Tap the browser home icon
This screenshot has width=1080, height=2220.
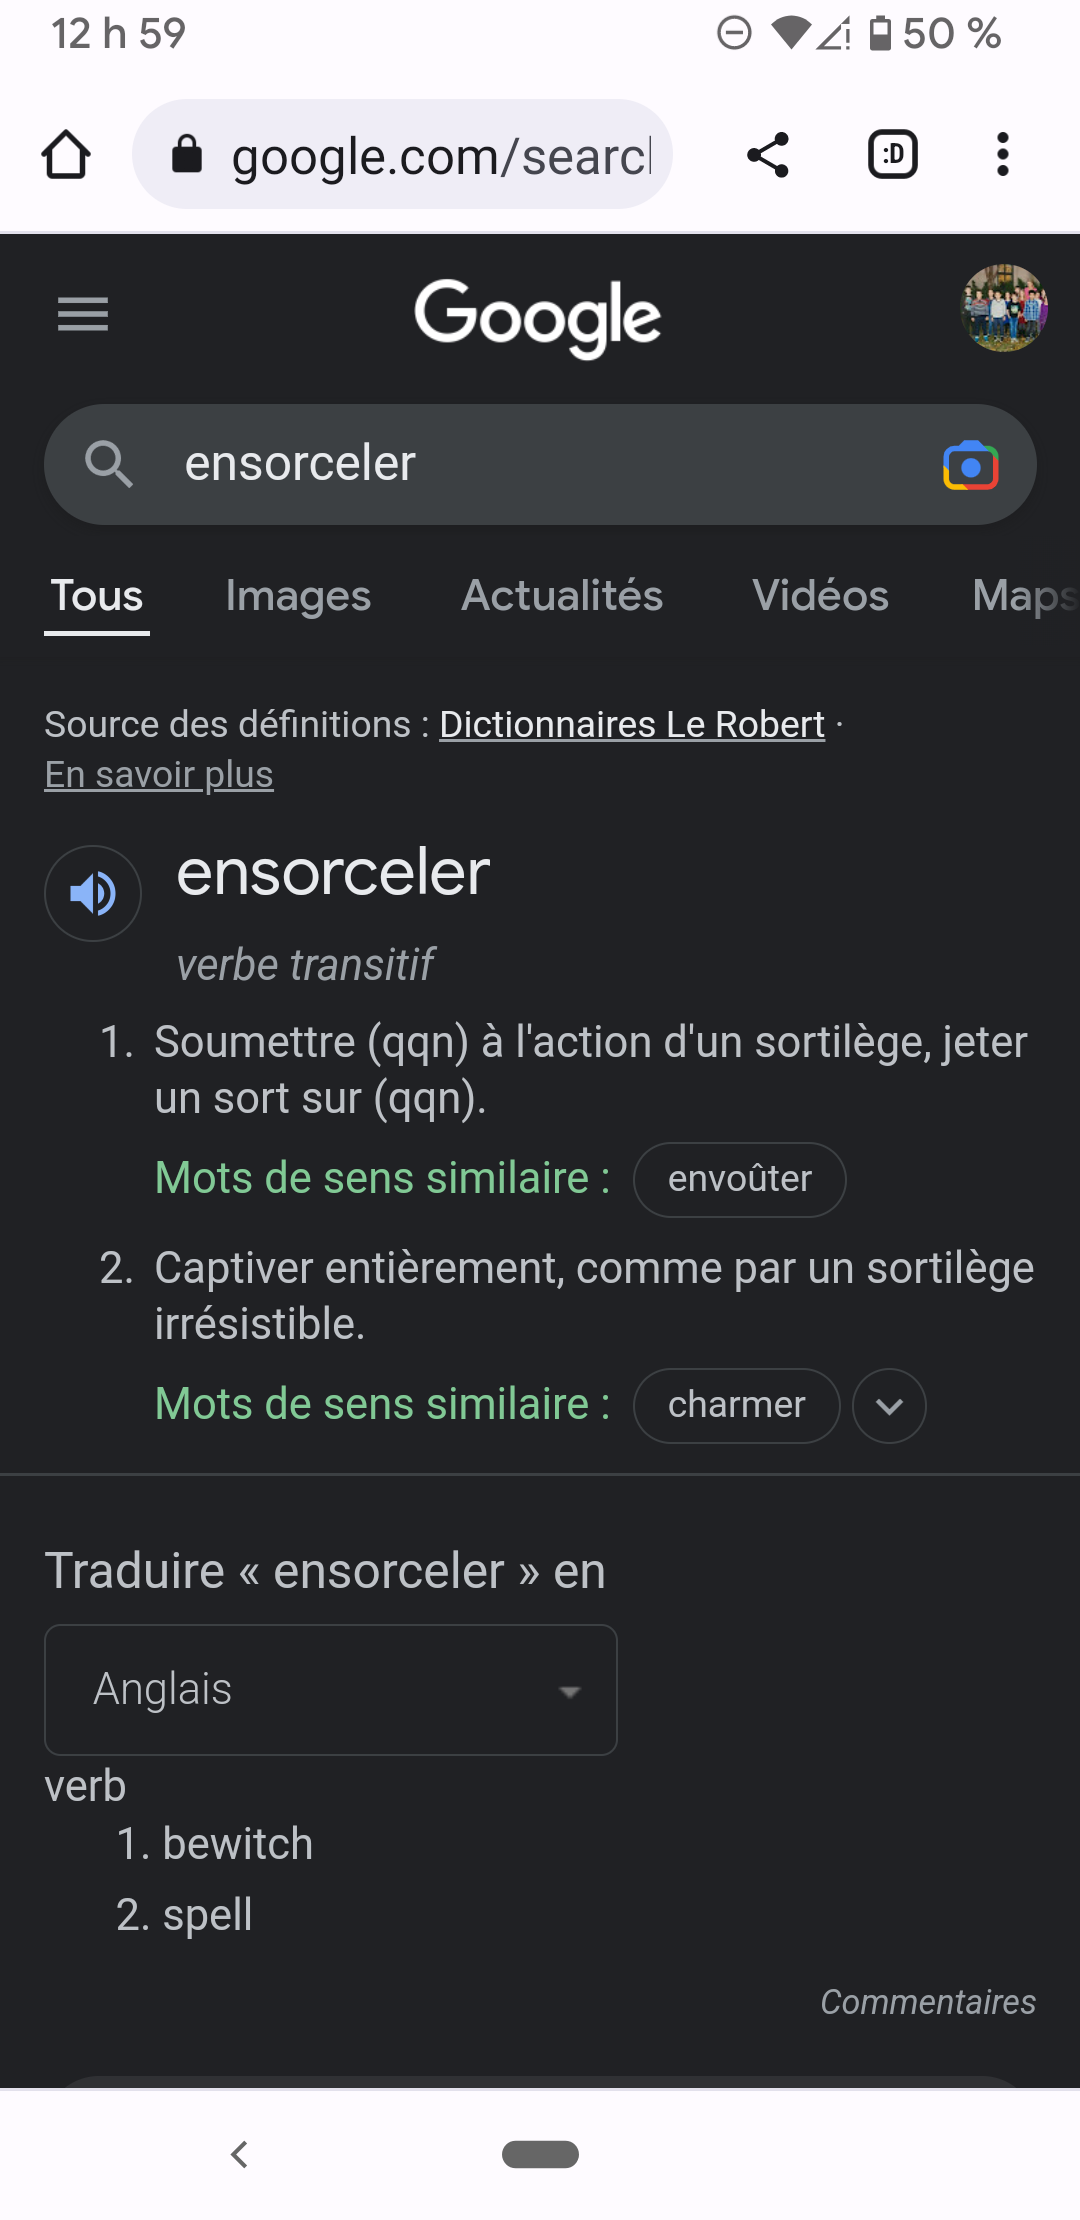(66, 155)
